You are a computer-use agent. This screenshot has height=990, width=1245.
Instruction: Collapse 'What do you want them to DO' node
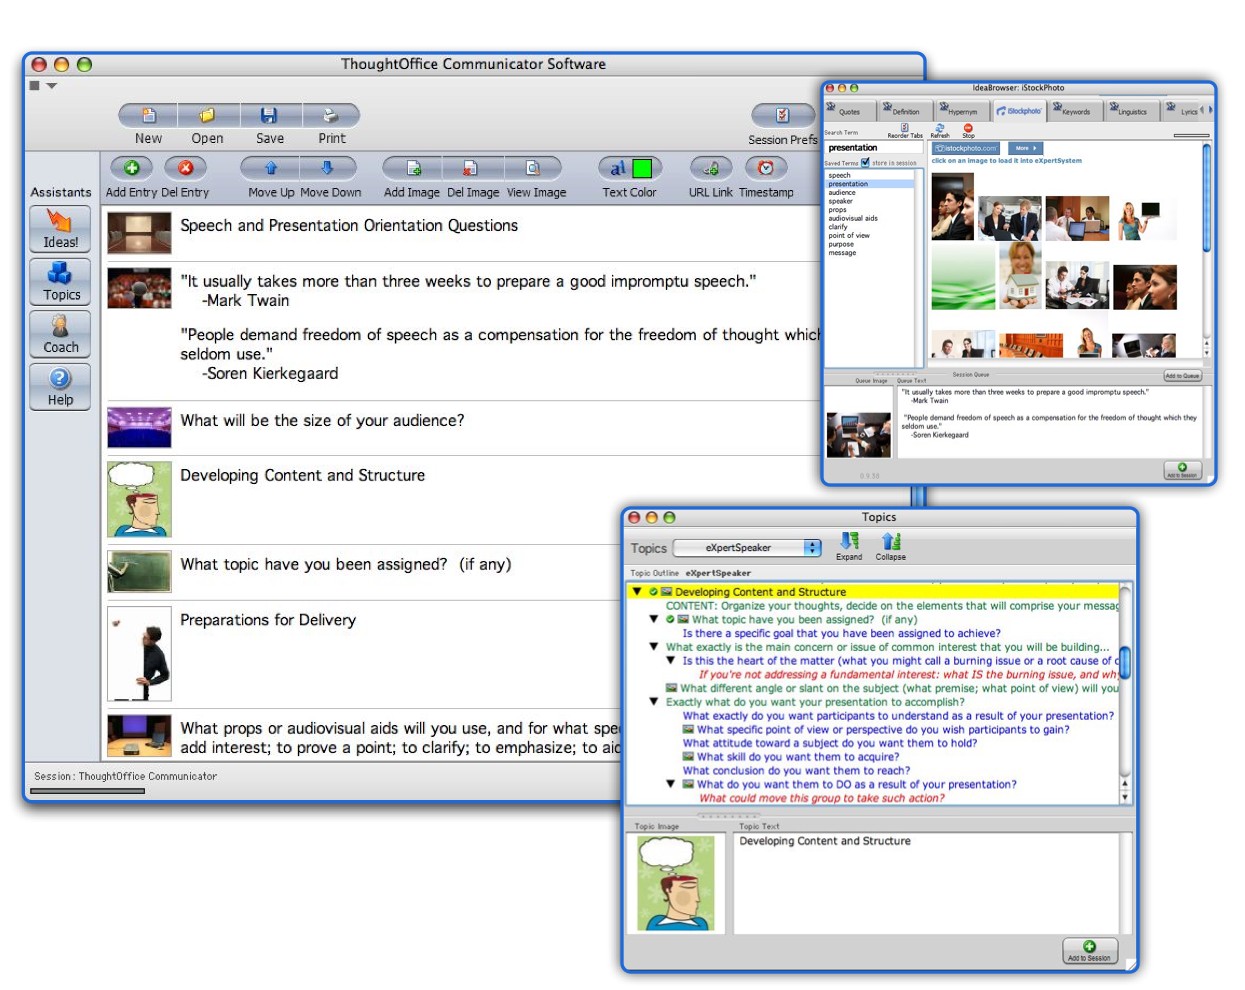[670, 784]
